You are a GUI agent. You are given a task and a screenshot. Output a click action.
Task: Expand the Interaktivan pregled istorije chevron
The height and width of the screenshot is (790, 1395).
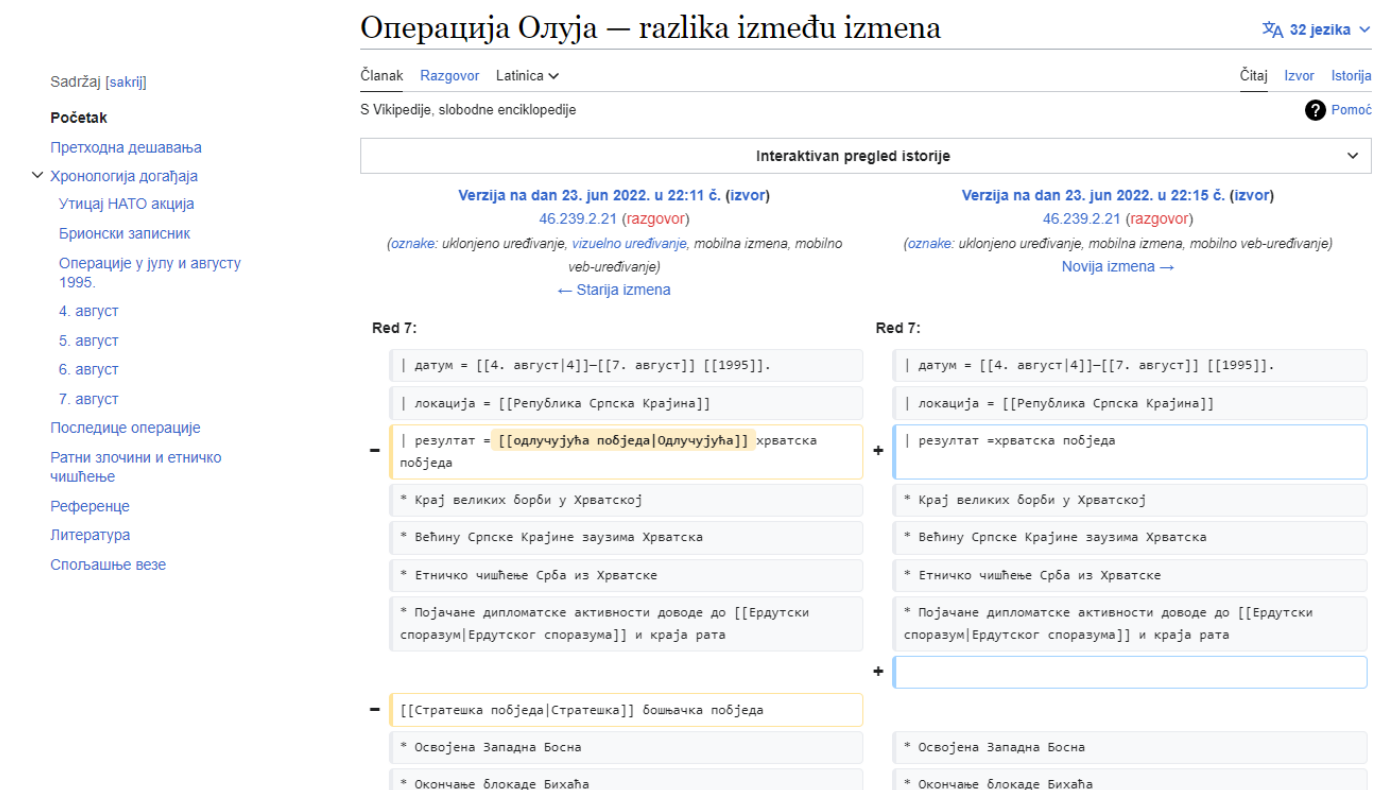click(x=1352, y=156)
